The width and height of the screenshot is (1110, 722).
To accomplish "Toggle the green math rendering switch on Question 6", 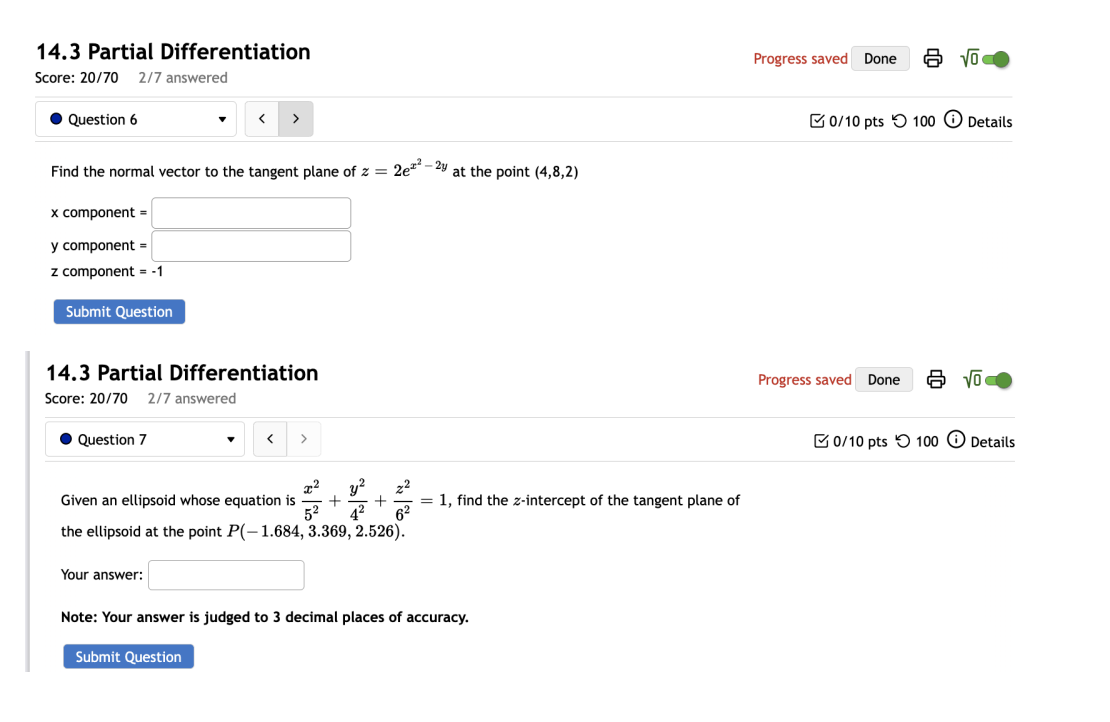I will 994,58.
